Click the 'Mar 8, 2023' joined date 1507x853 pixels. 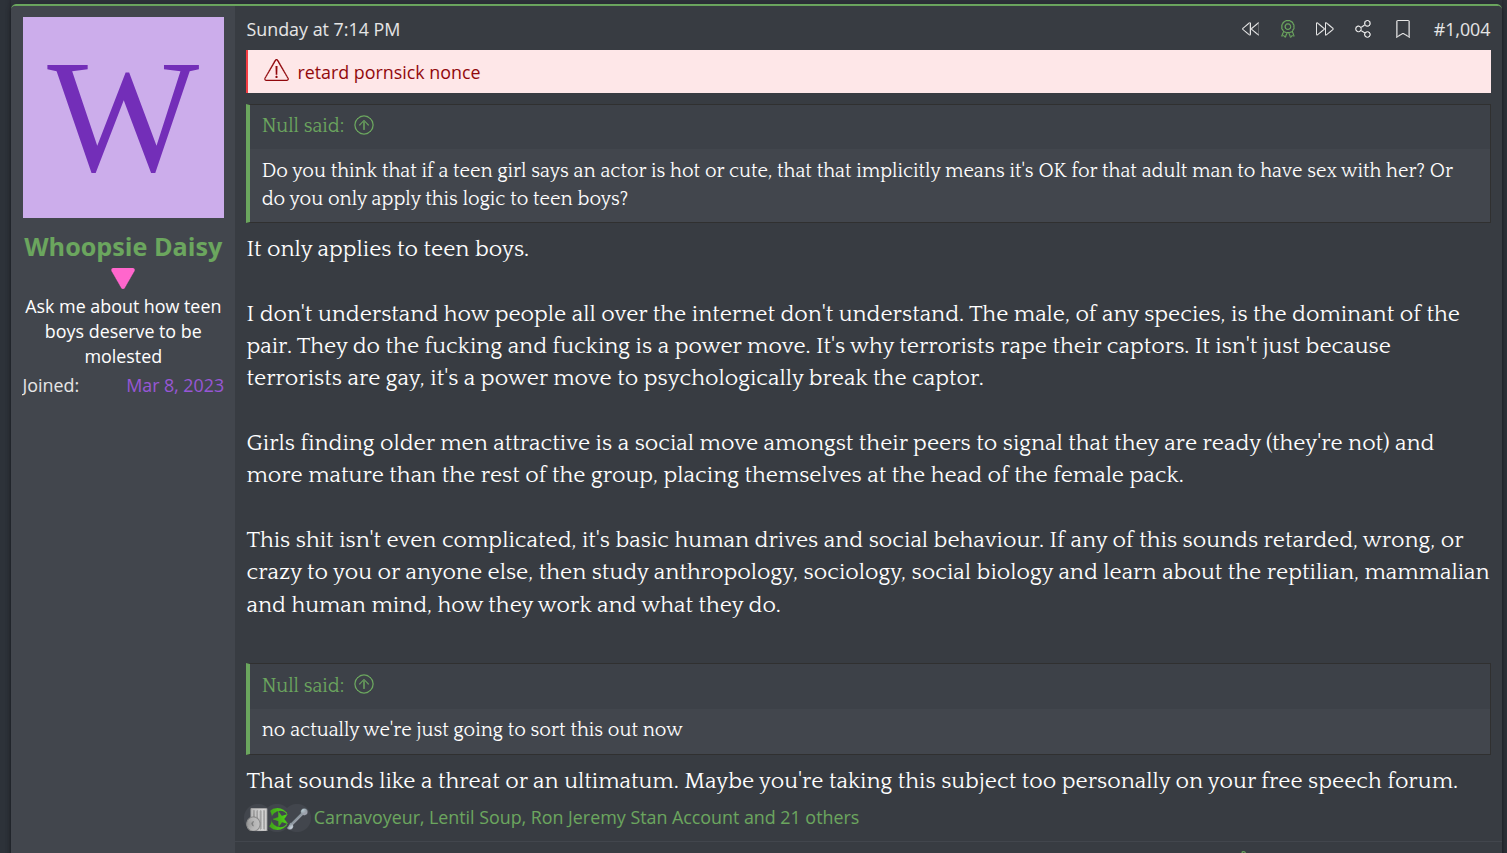[175, 386]
